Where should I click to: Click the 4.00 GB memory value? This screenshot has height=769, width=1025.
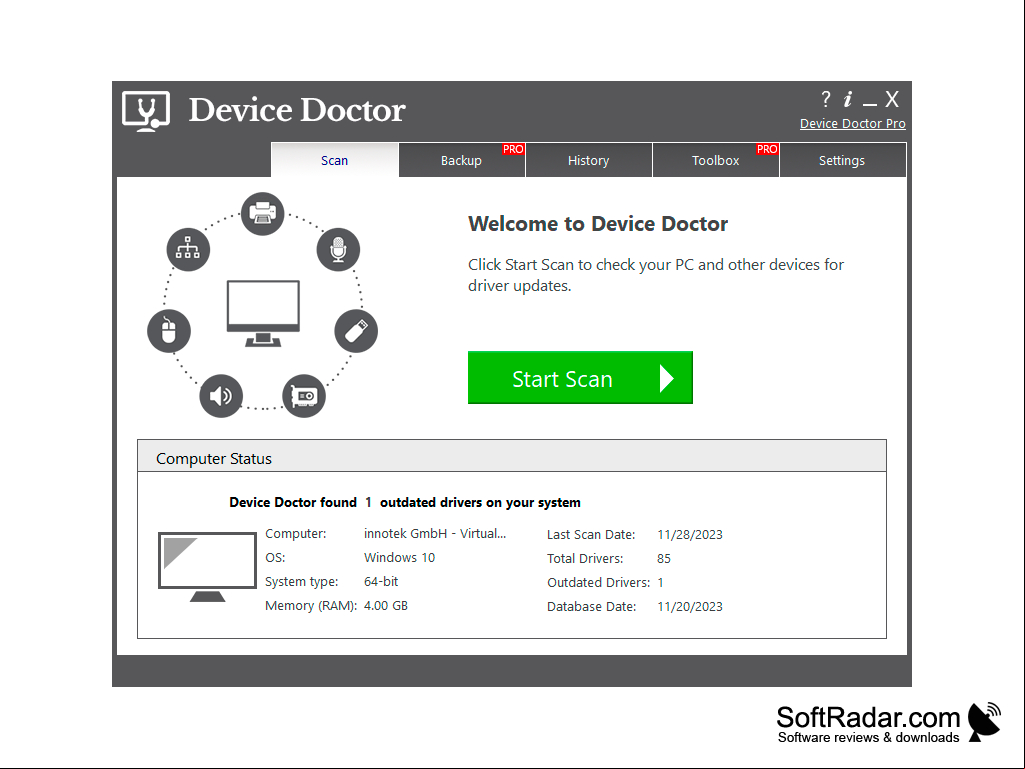(x=386, y=606)
